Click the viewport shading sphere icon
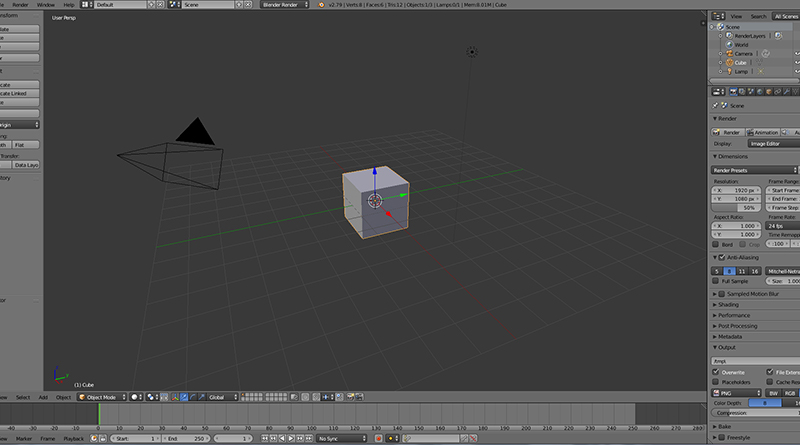The image size is (800, 445). point(136,397)
